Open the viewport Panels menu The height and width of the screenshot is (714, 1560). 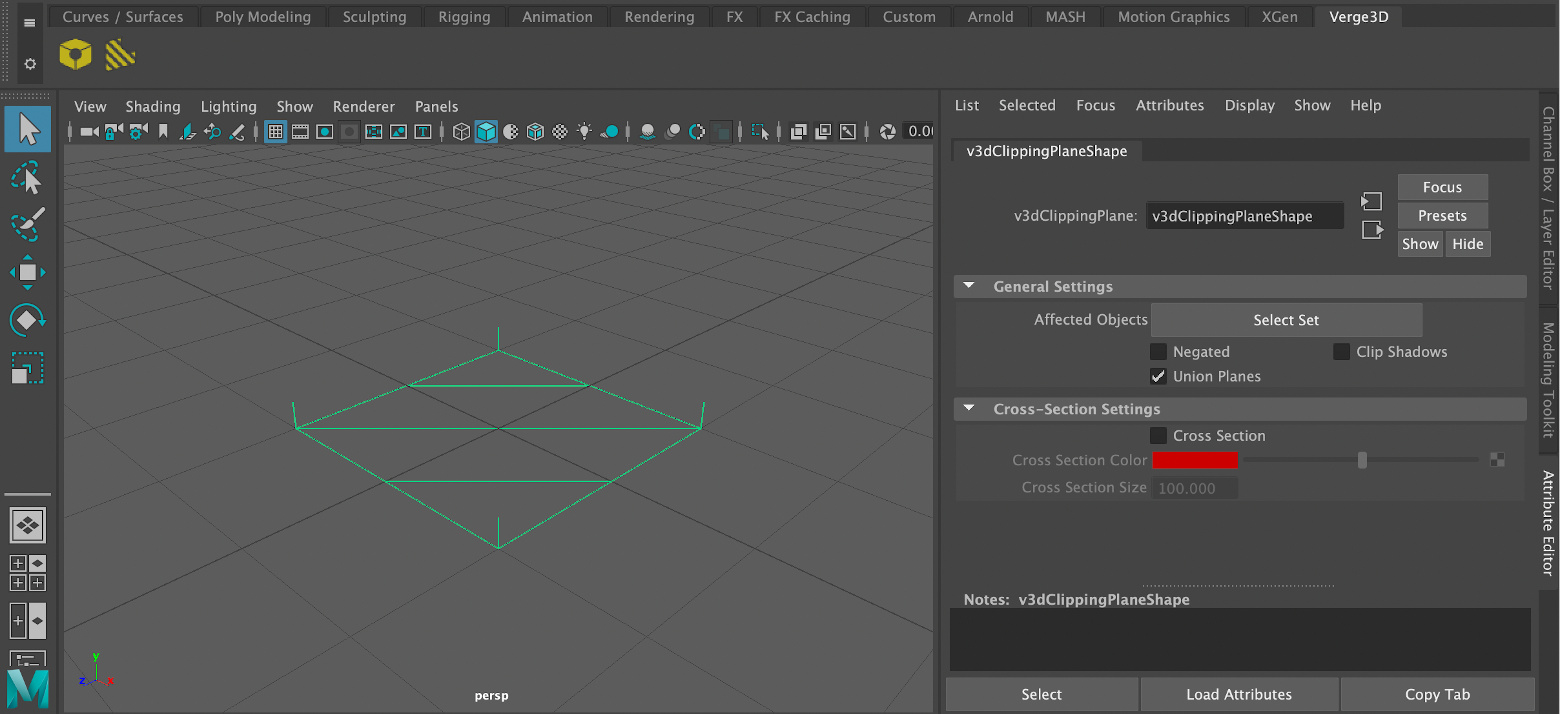pos(437,106)
